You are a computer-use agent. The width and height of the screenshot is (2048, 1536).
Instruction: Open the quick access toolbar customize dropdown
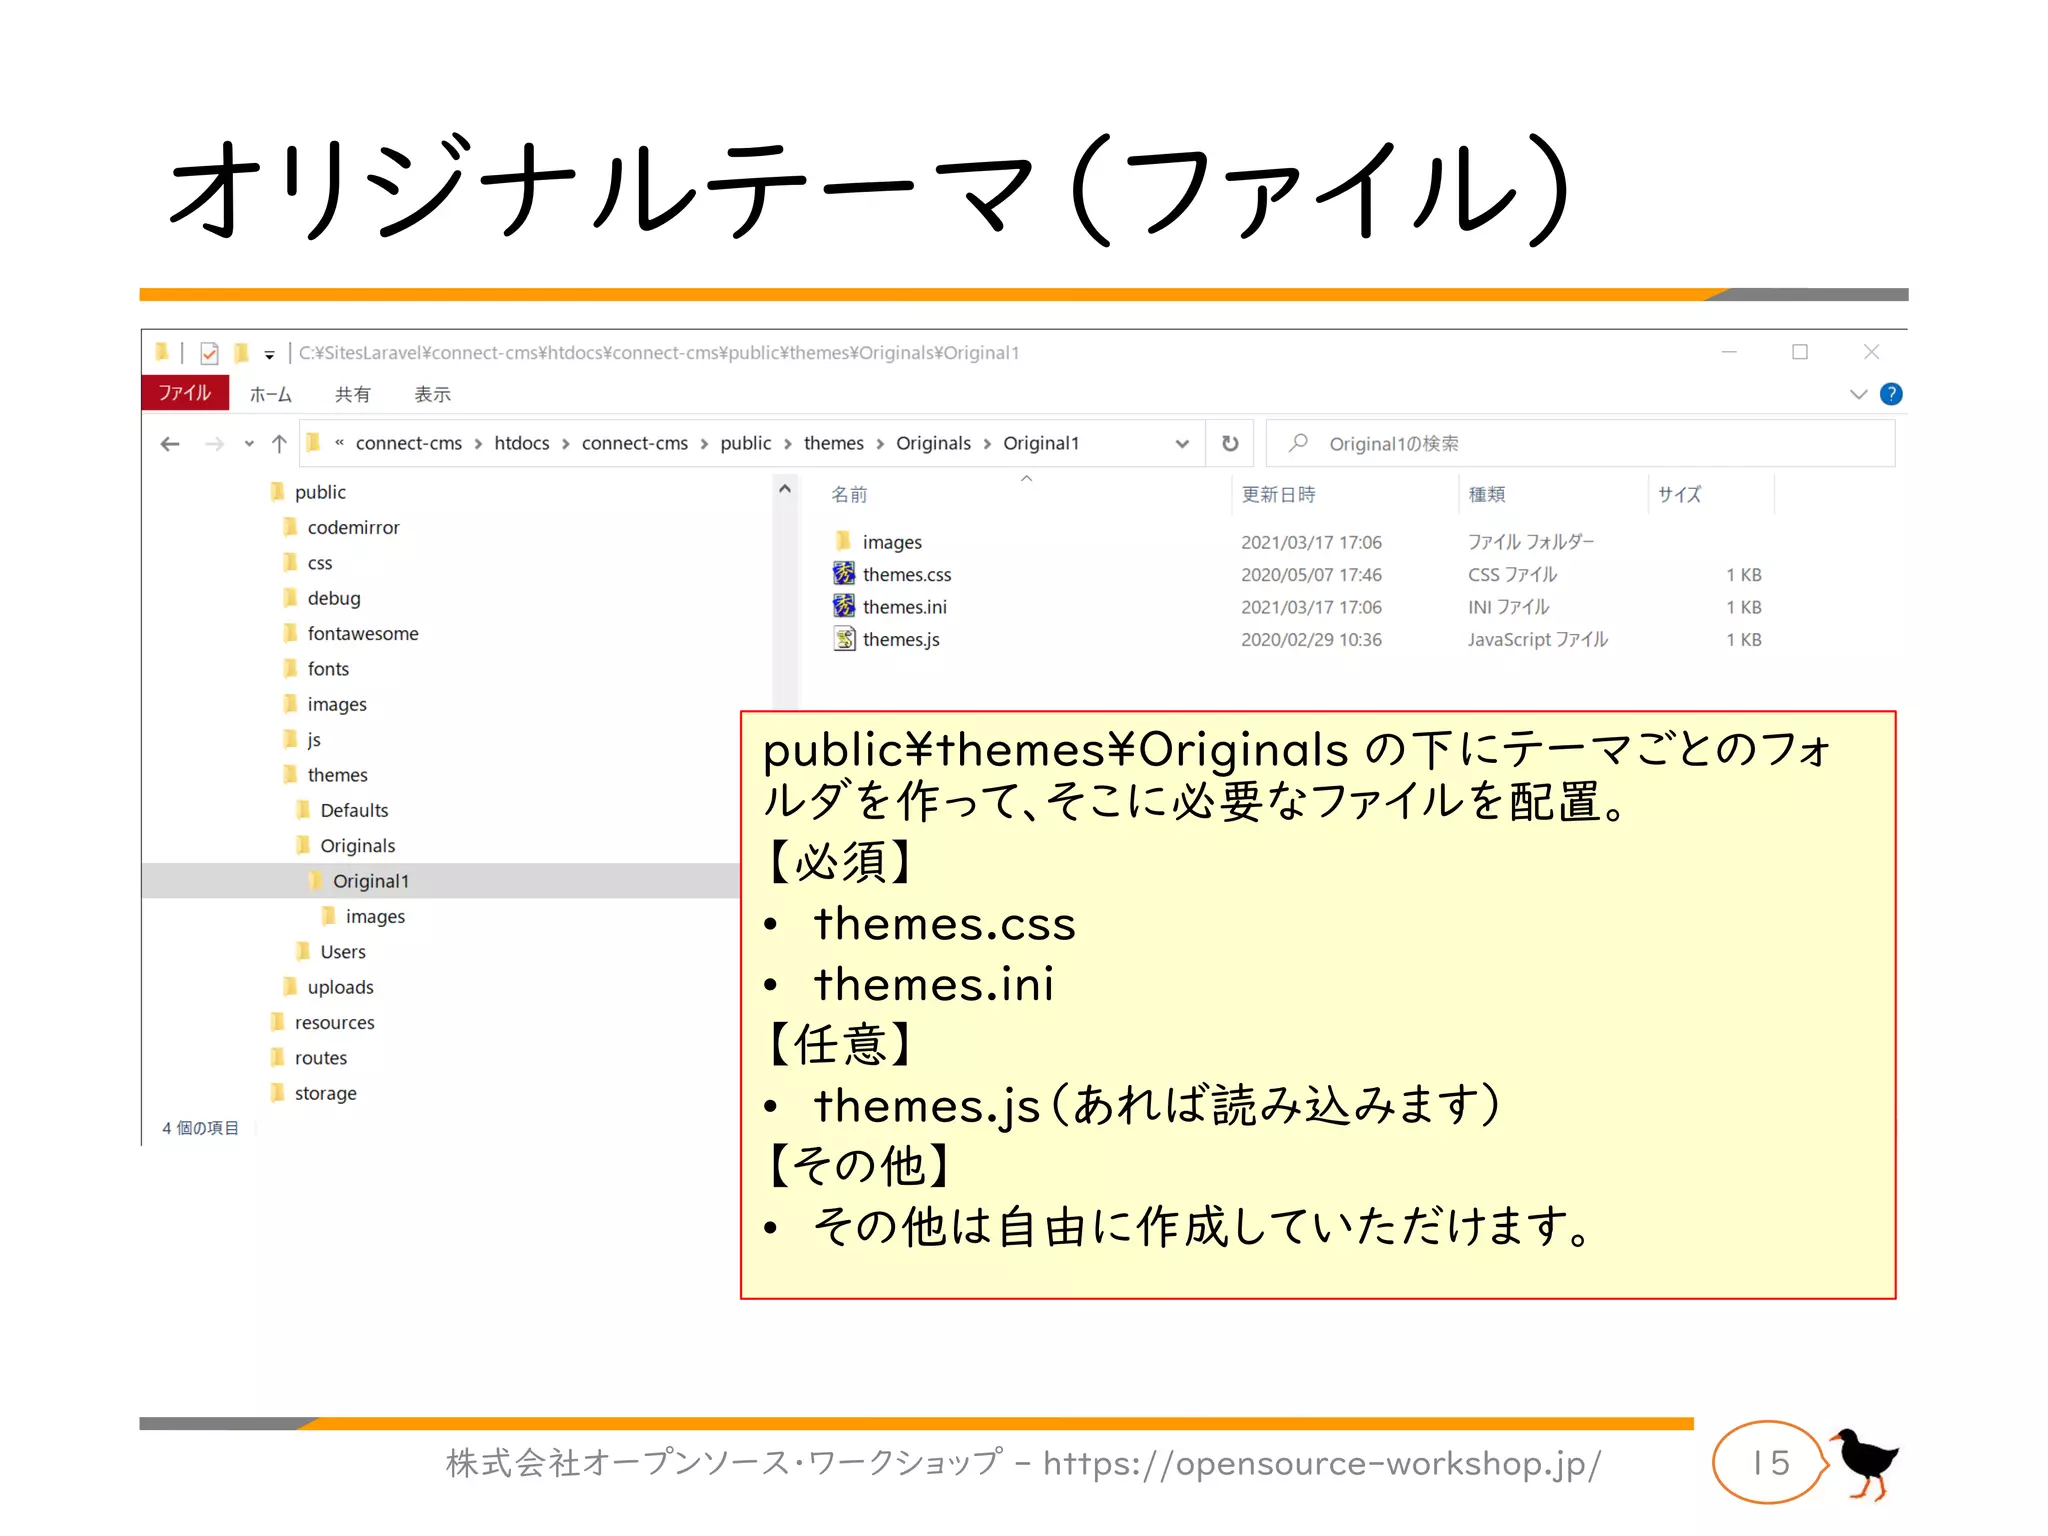click(269, 354)
